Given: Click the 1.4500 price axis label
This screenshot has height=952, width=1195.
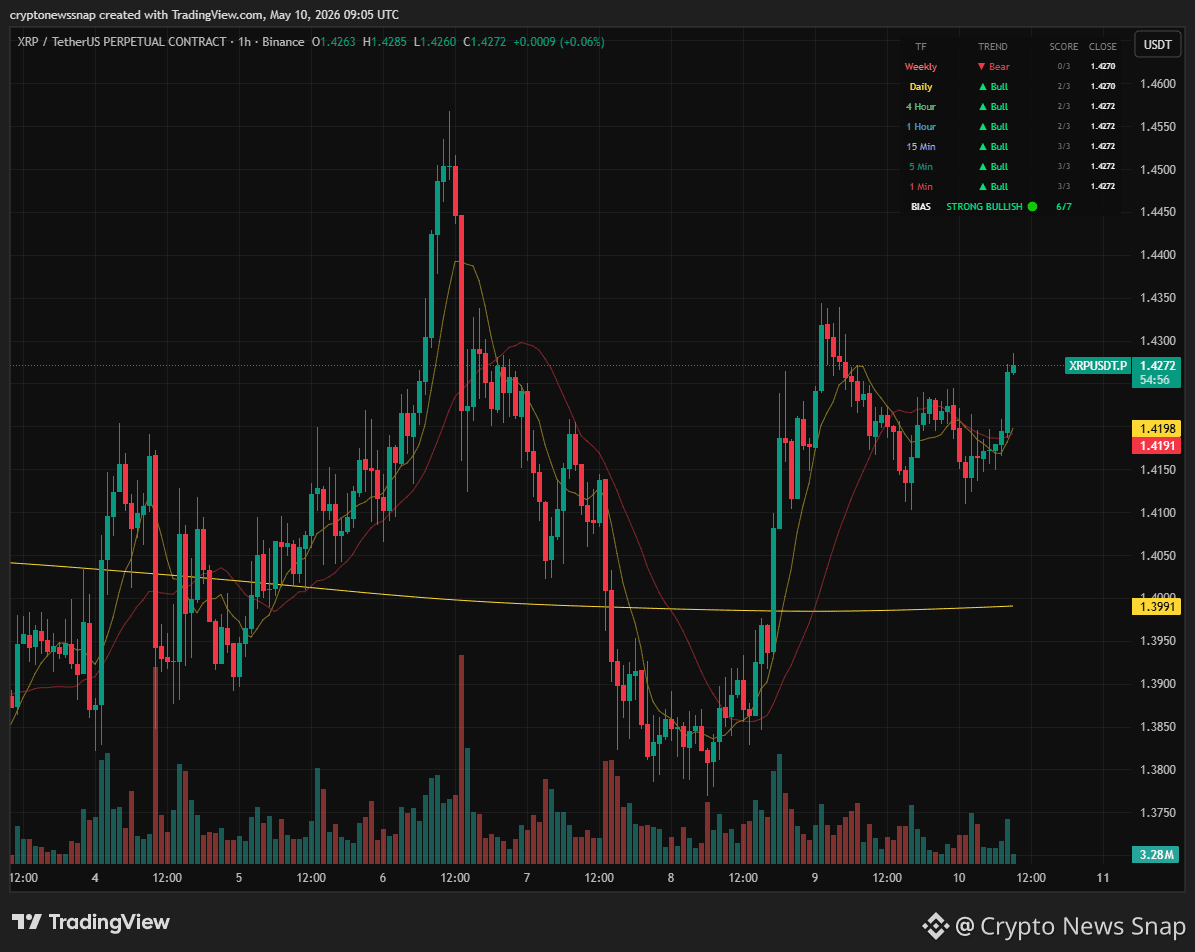Looking at the screenshot, I should coord(1158,169).
